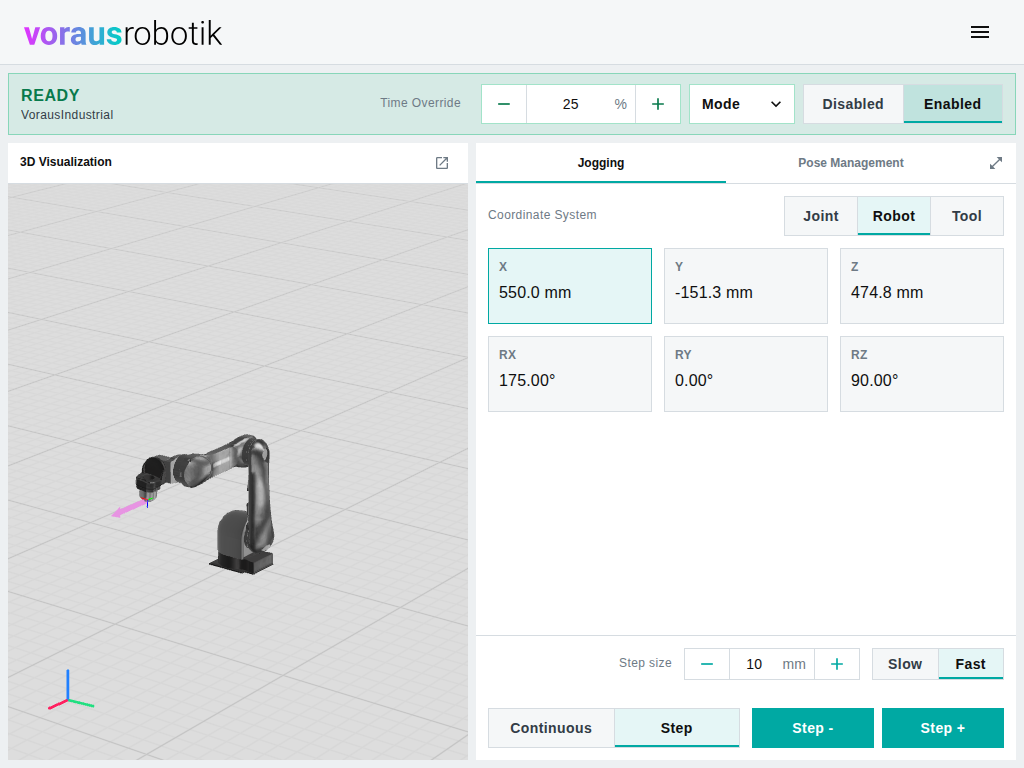Viewport: 1024px width, 768px height.
Task: Click the vorausrobotik logo
Action: (123, 33)
